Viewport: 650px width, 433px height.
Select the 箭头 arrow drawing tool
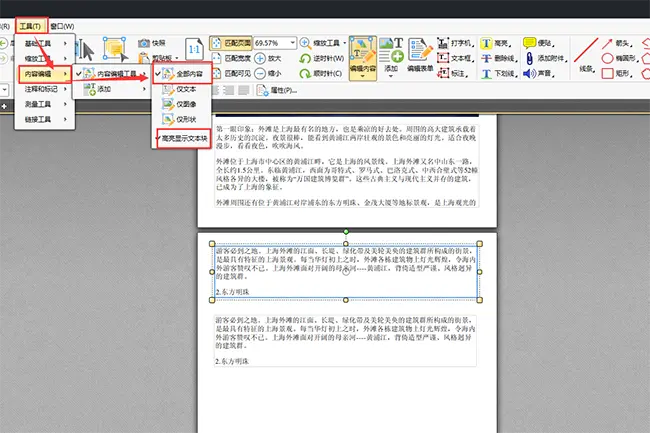(x=617, y=43)
